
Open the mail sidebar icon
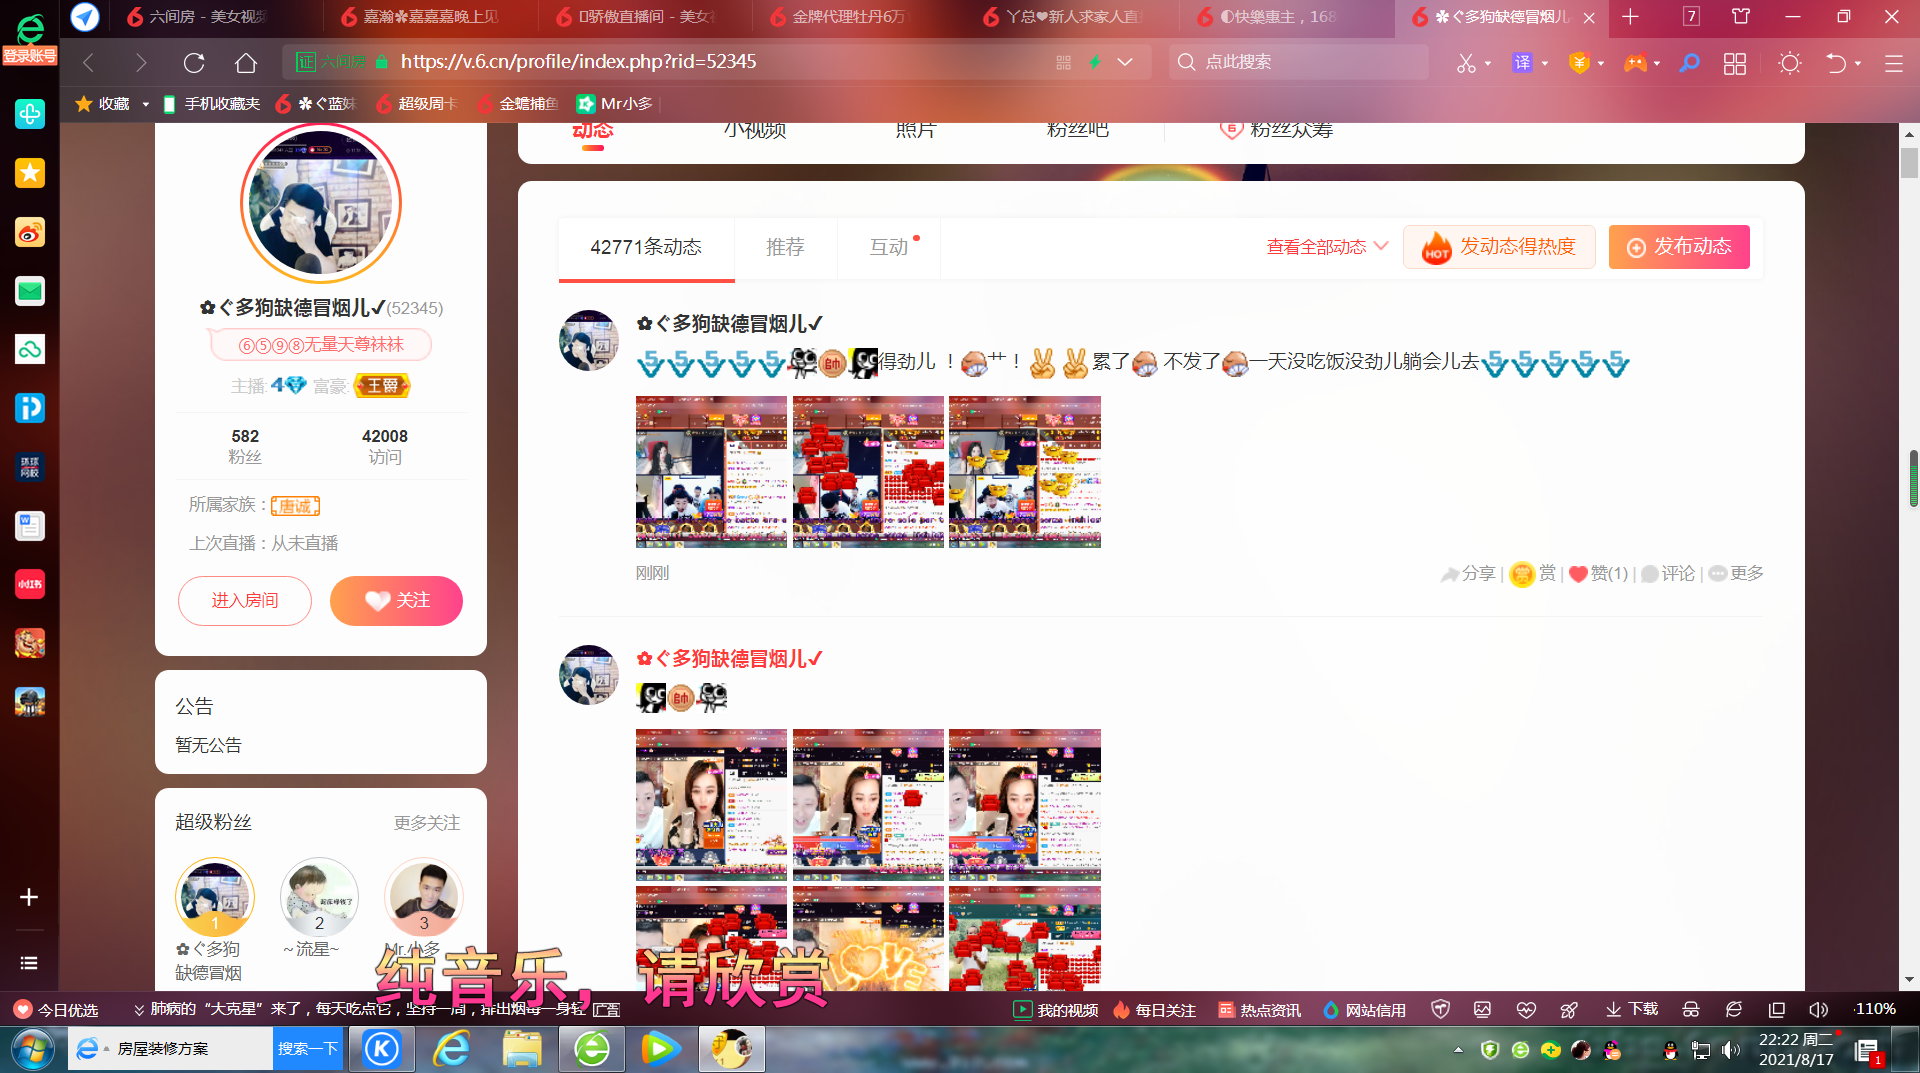coord(29,291)
